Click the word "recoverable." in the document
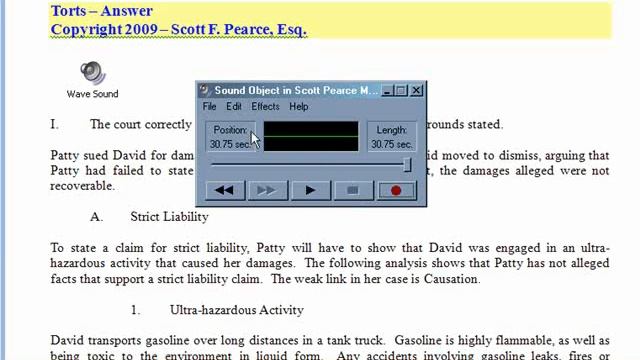This screenshot has height=360, width=640. coord(82,186)
